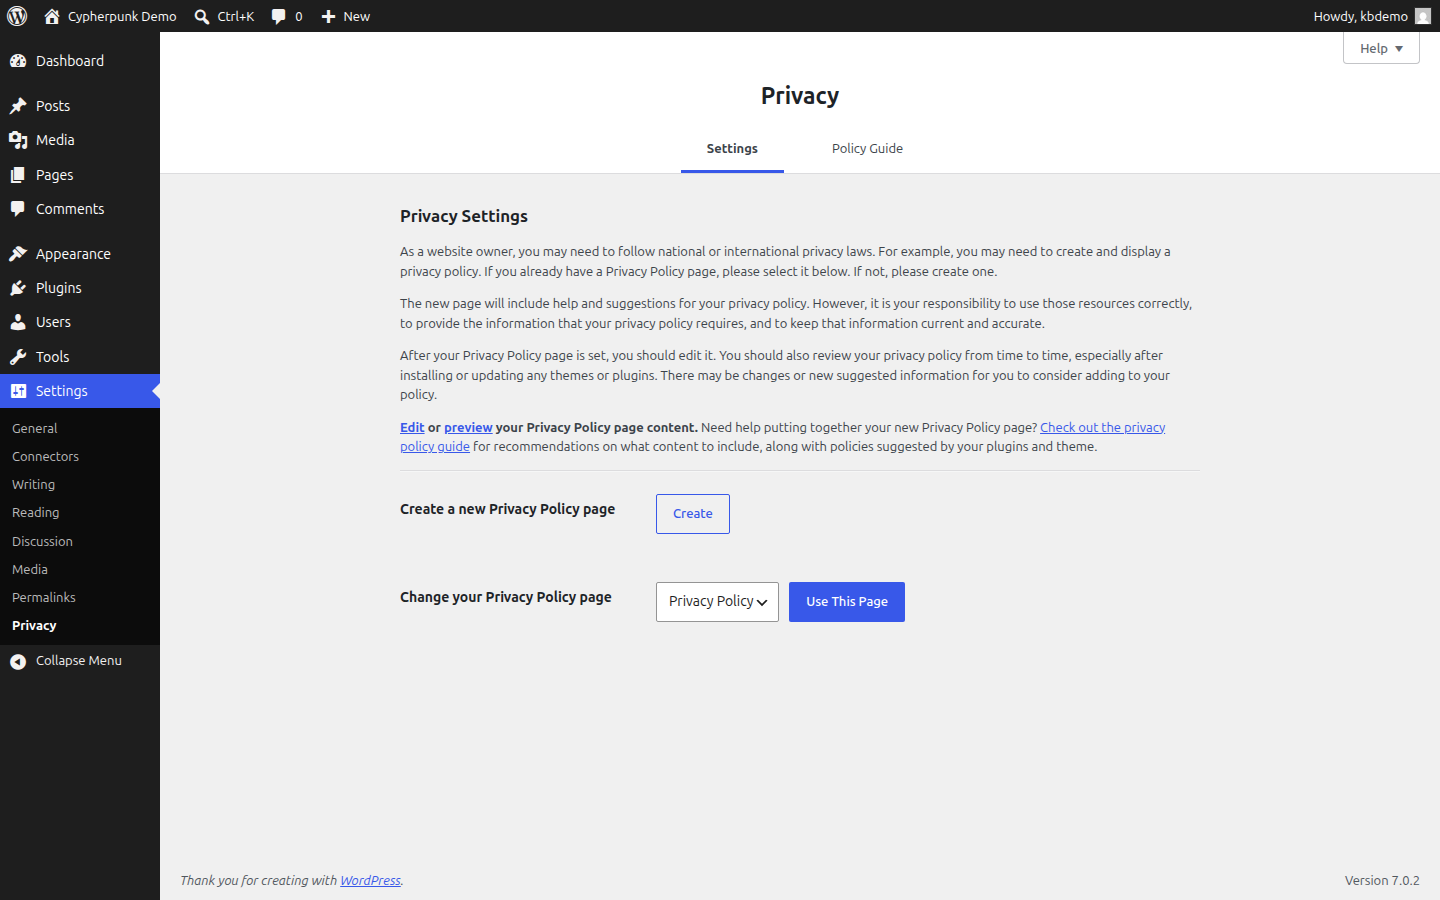Switch to the Policy Guide tab
Image resolution: width=1440 pixels, height=900 pixels.
click(x=867, y=148)
